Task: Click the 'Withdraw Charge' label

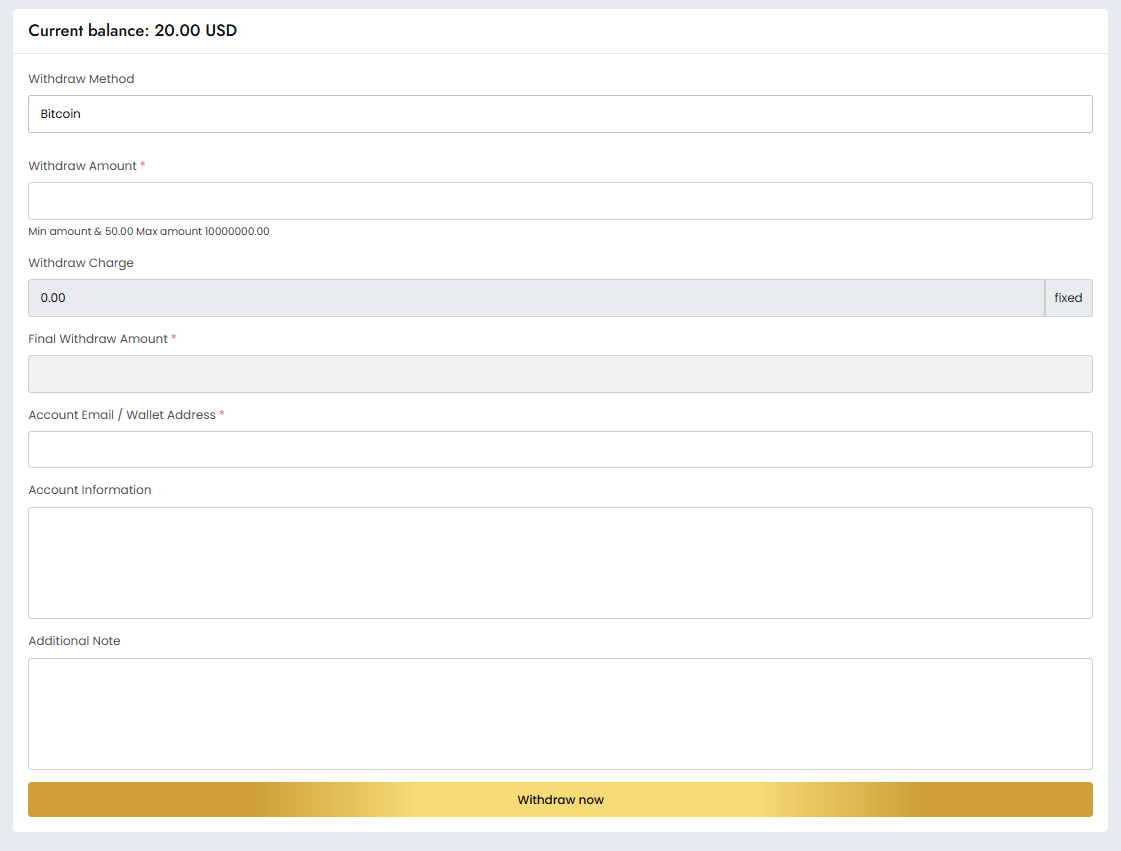Action: pyautogui.click(x=81, y=263)
